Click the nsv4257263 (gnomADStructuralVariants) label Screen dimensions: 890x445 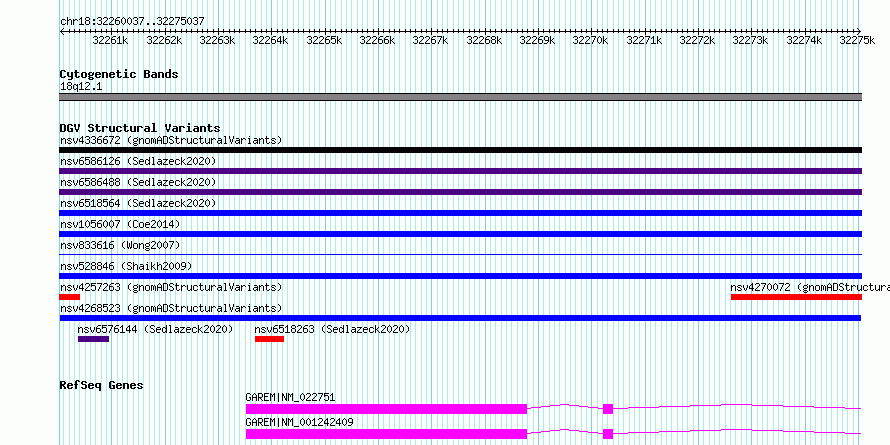coord(171,287)
